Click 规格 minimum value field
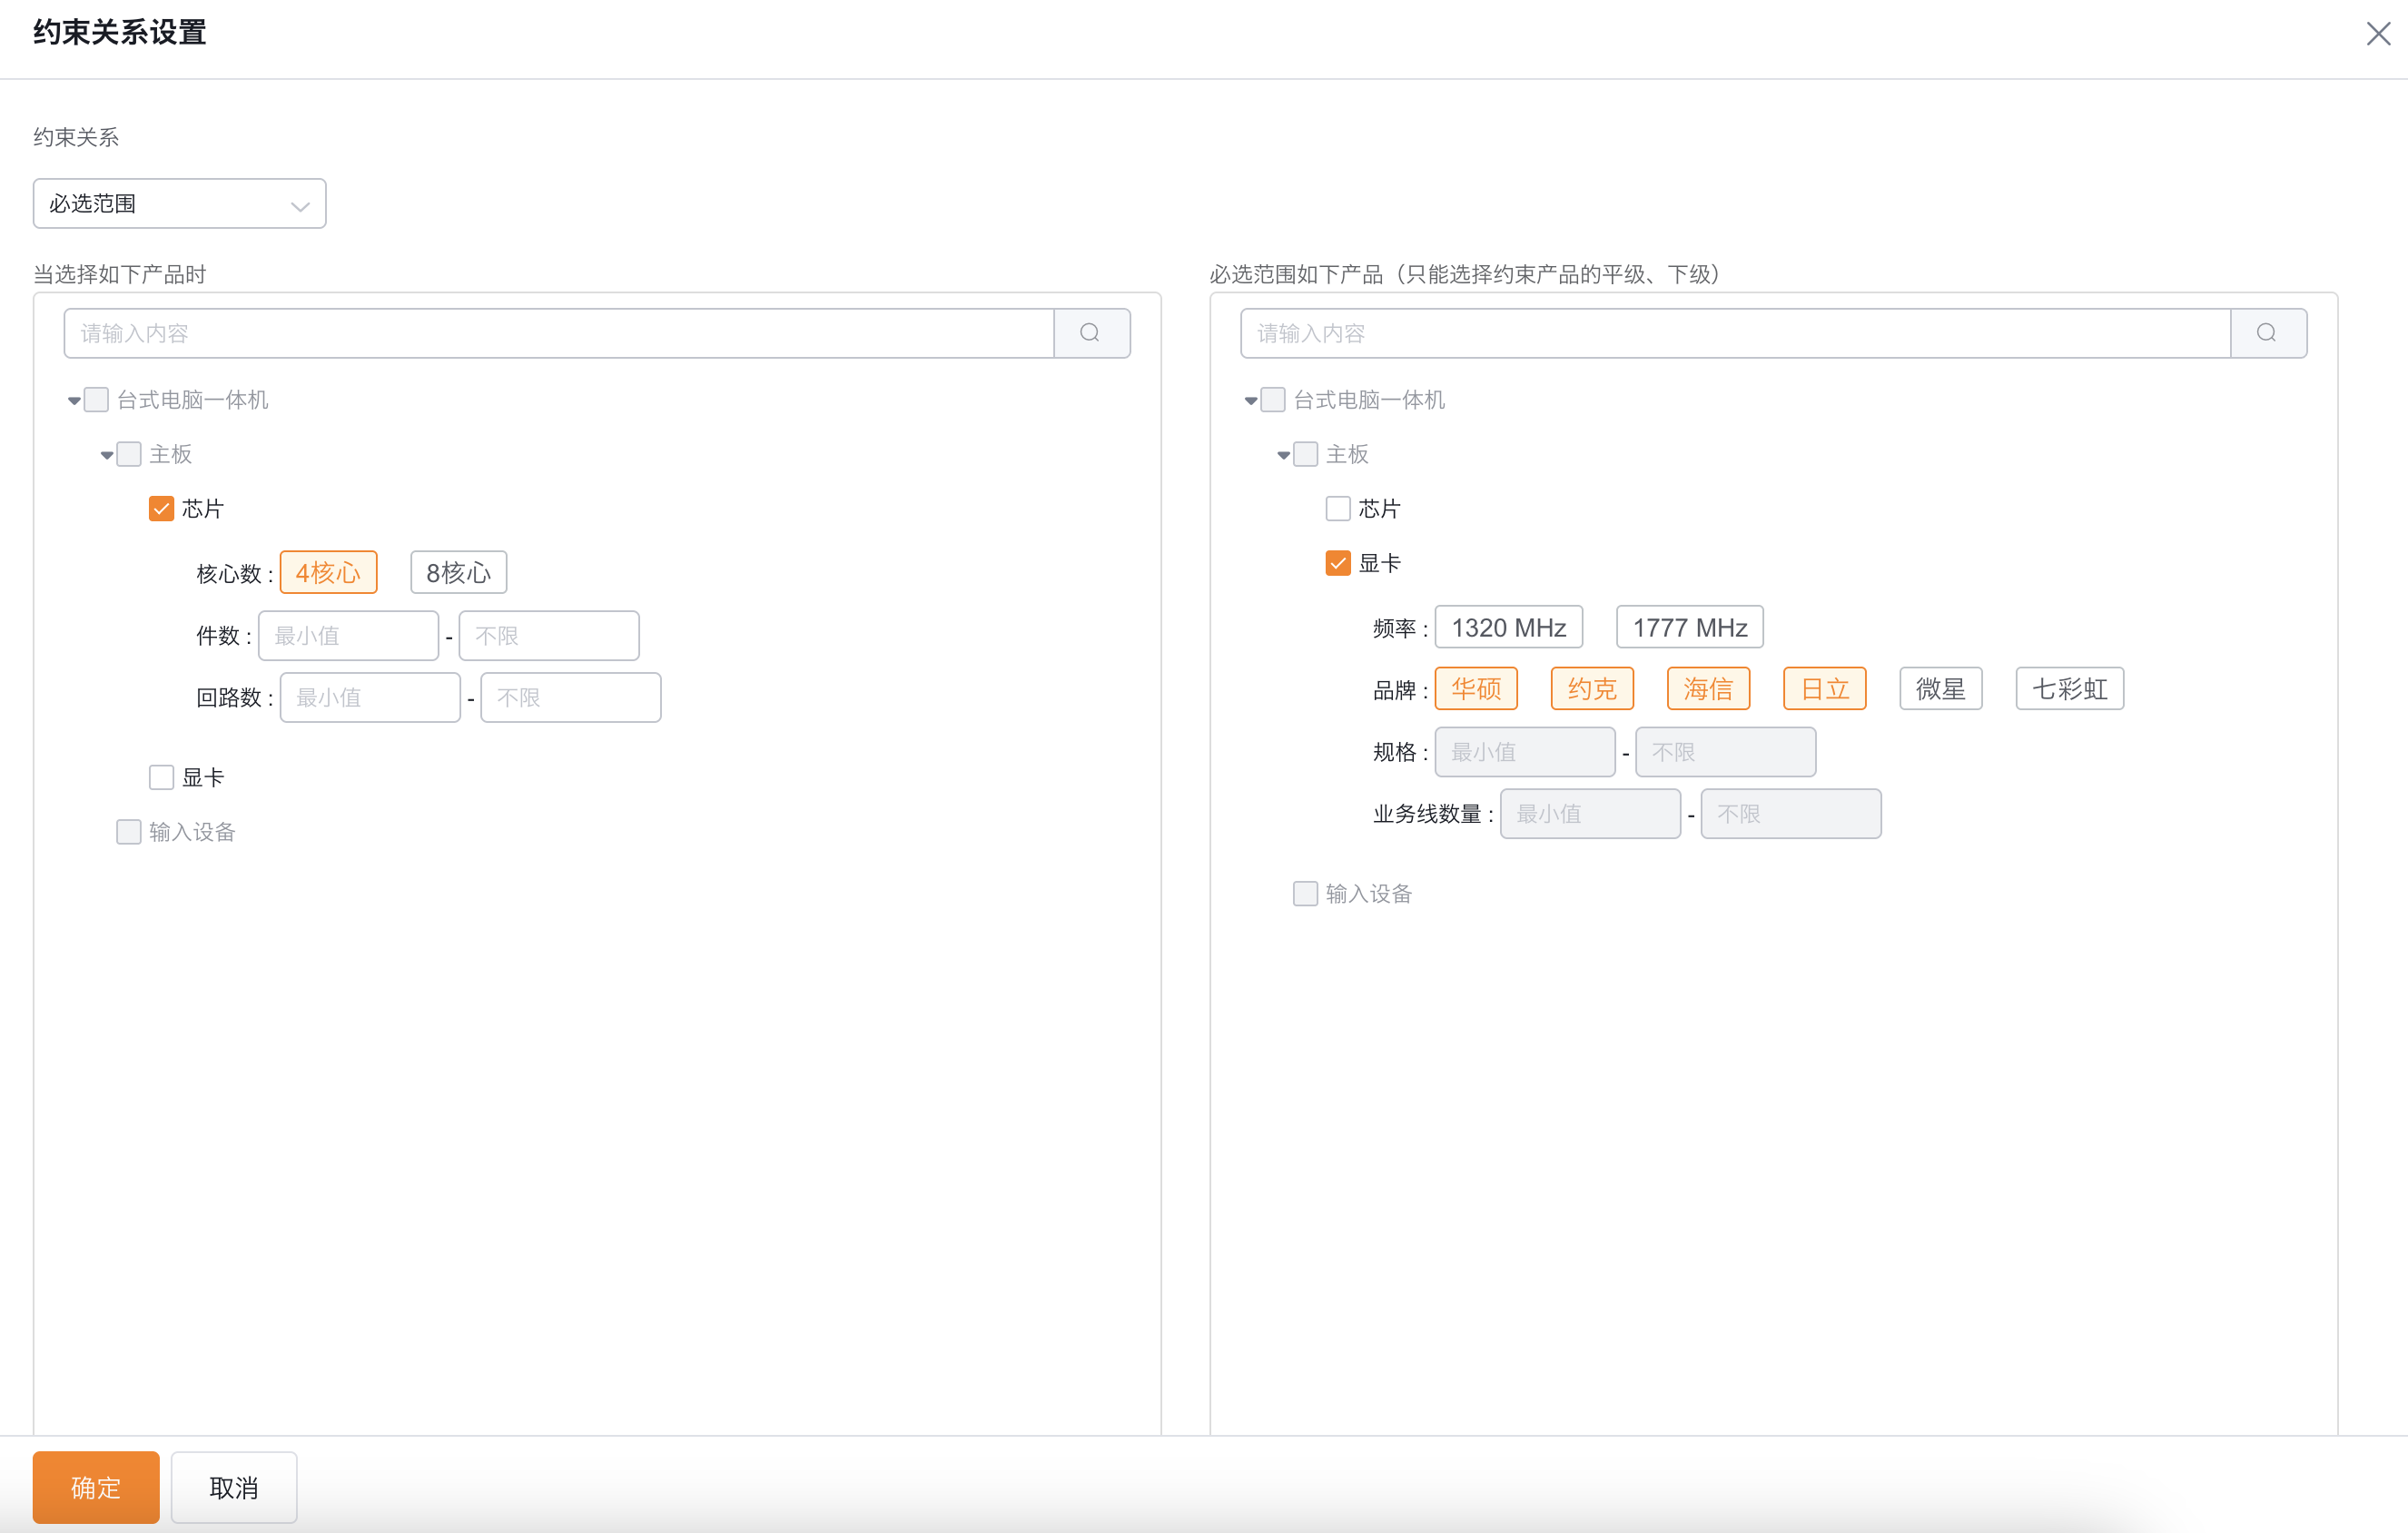This screenshot has height=1533, width=2408. 1525,752
